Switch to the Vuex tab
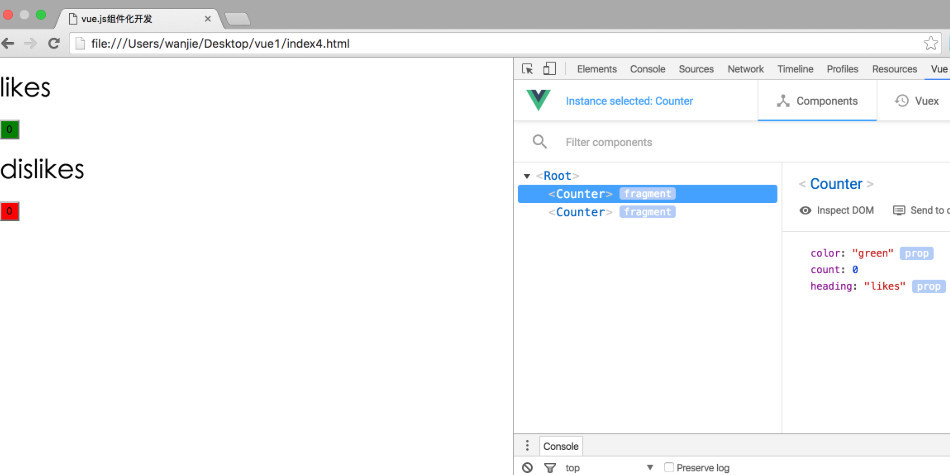The image size is (950, 475). coord(917,101)
